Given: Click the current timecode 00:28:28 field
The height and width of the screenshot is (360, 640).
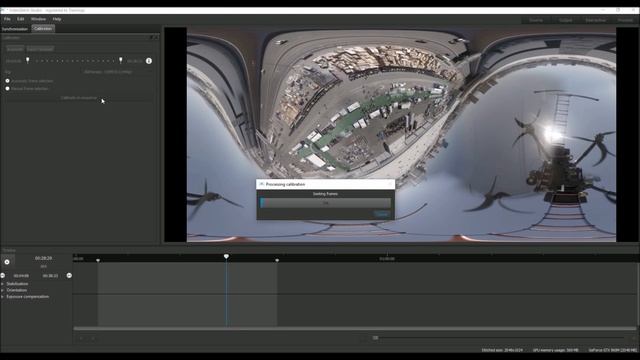Looking at the screenshot, I should point(43,258).
